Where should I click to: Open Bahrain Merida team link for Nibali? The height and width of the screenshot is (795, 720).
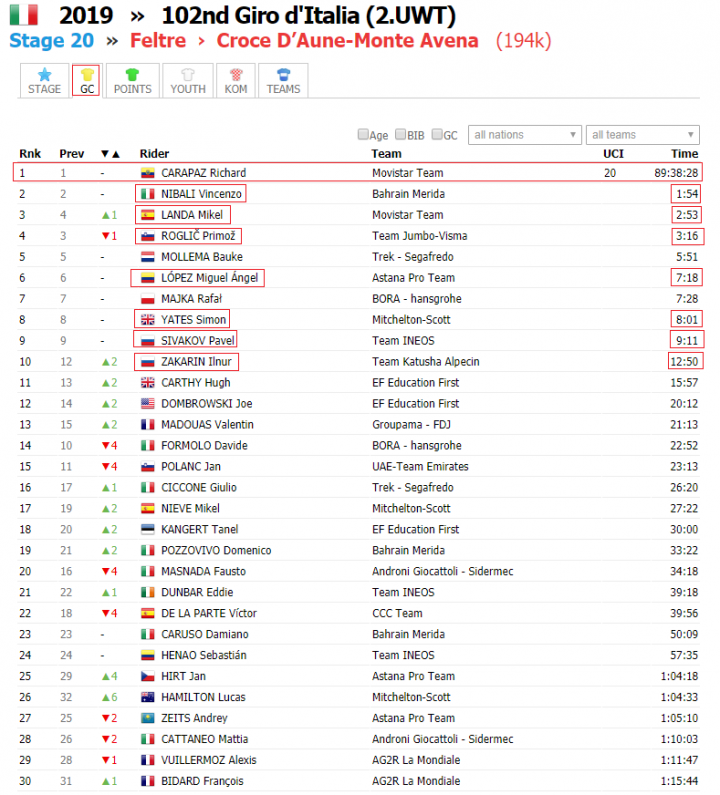(x=408, y=194)
